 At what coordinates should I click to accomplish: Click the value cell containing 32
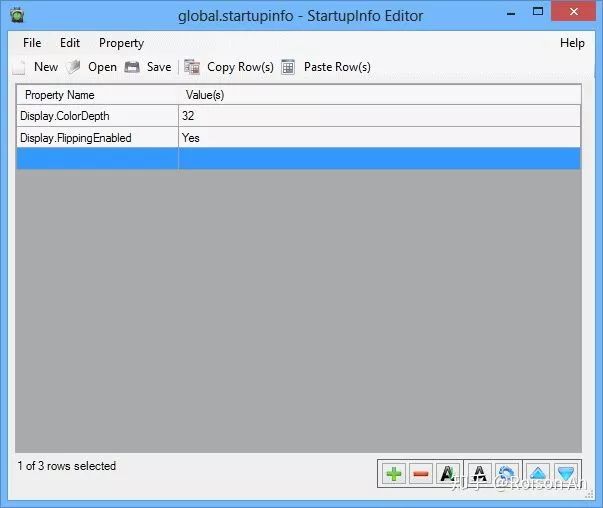[379, 116]
